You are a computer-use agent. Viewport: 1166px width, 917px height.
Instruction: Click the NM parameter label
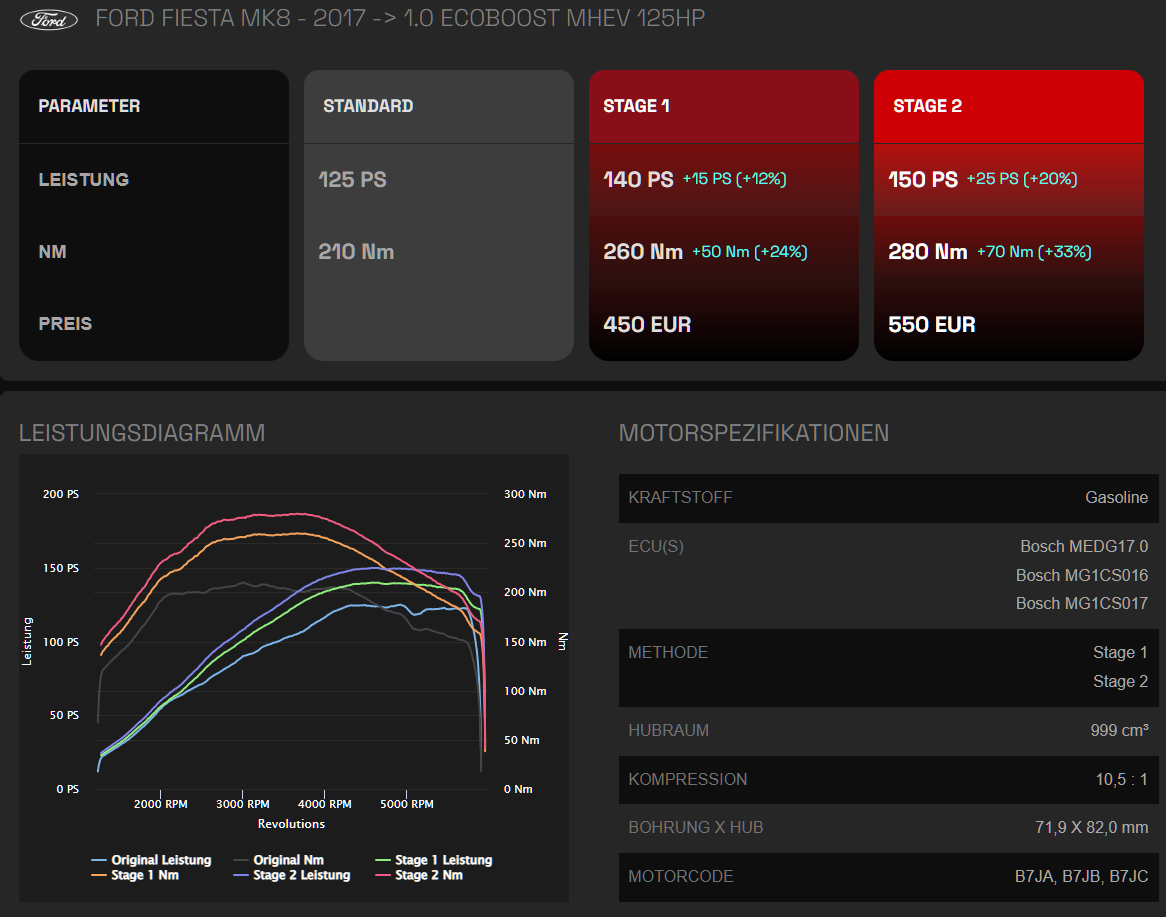(x=53, y=252)
